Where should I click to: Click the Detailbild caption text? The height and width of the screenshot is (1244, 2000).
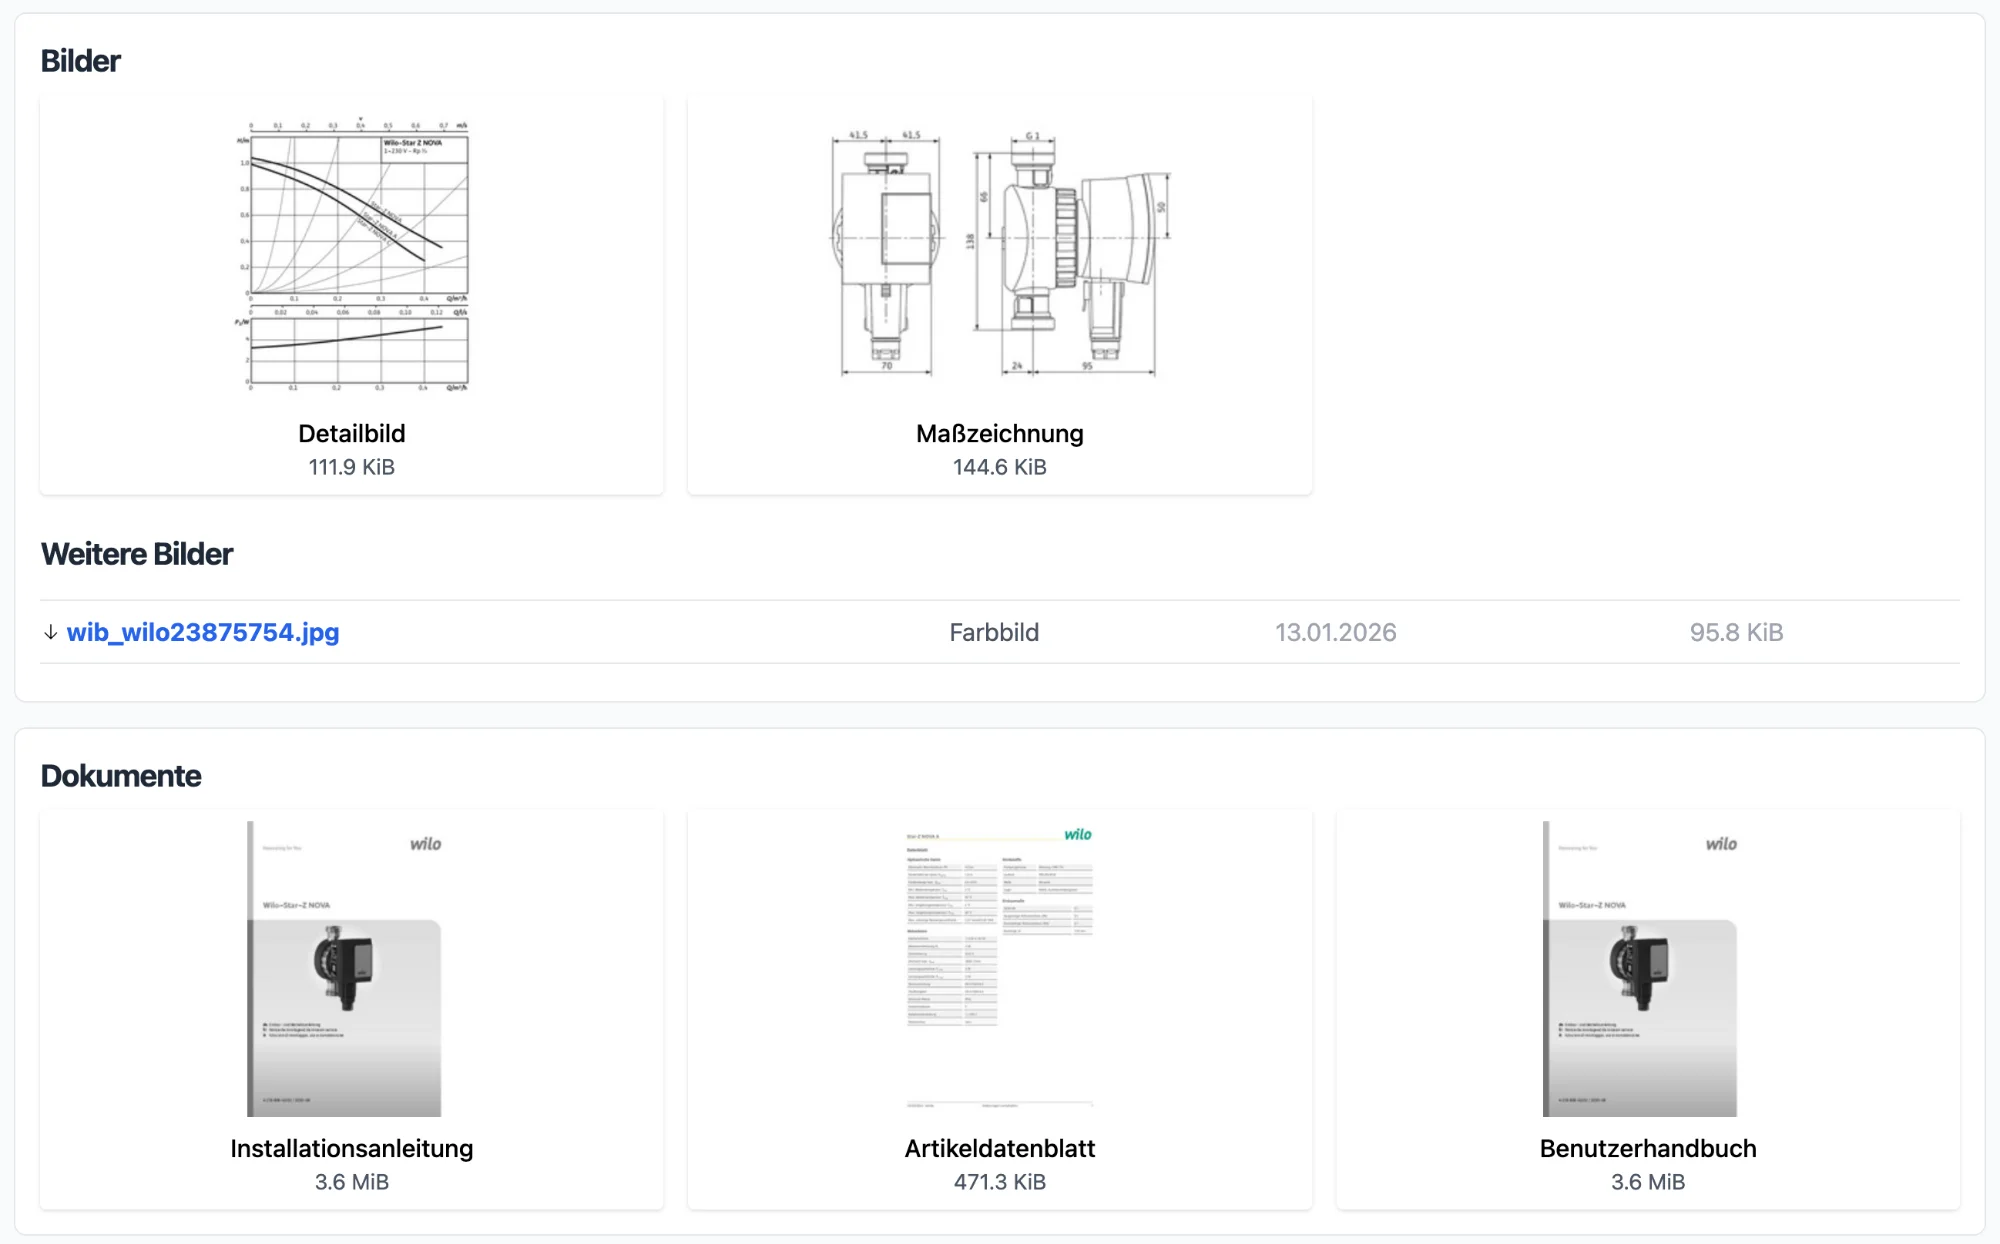(351, 433)
